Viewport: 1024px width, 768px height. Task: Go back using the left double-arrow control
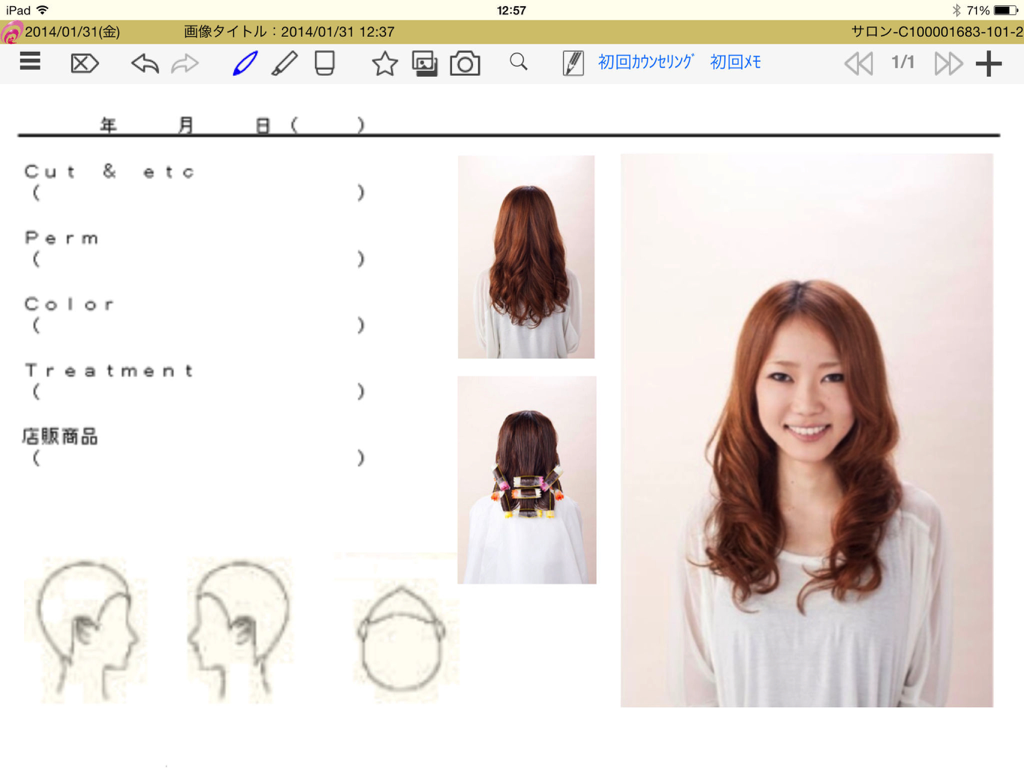click(x=858, y=62)
